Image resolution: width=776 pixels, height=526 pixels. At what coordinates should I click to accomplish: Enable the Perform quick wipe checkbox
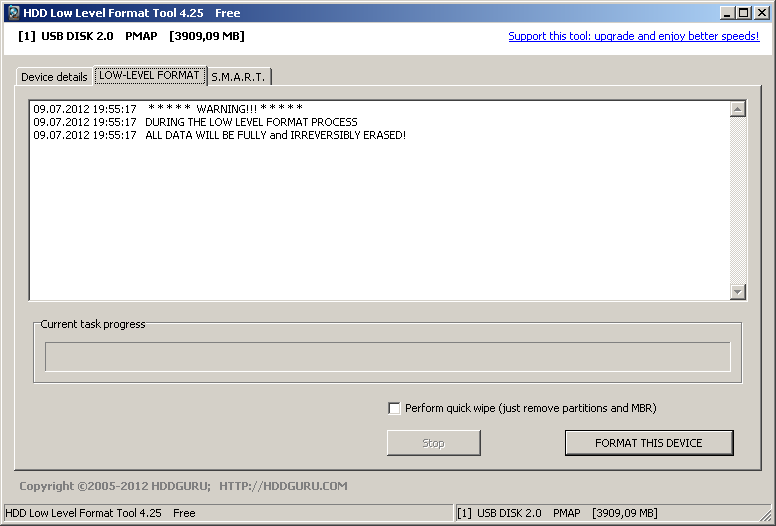coord(394,408)
